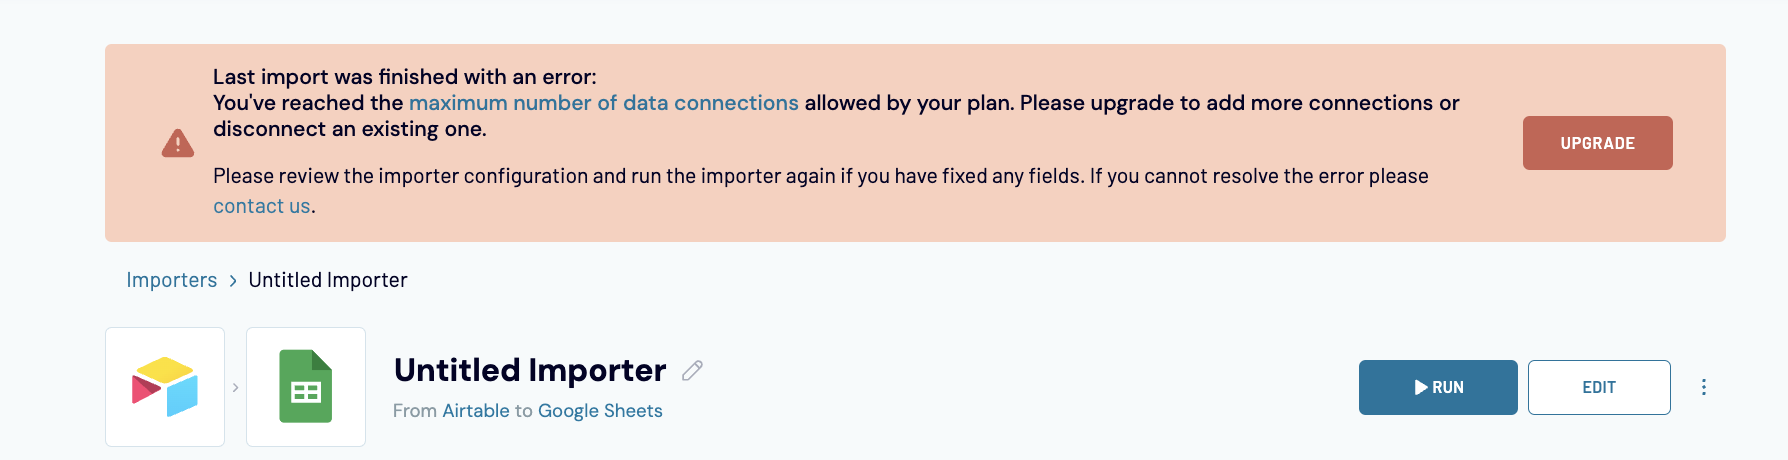Open the Google Sheets destination link
Viewport: 1788px width, 460px height.
click(x=600, y=411)
